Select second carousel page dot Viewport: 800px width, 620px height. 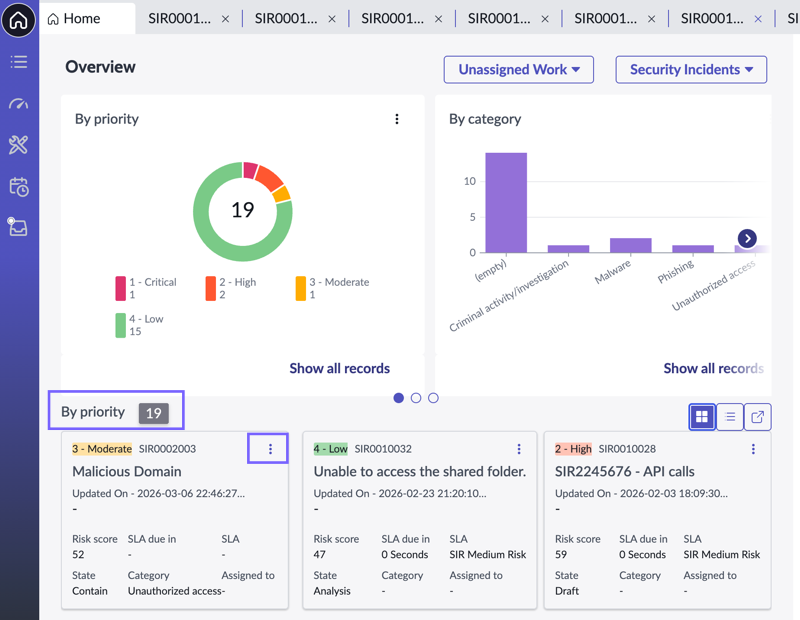[416, 398]
